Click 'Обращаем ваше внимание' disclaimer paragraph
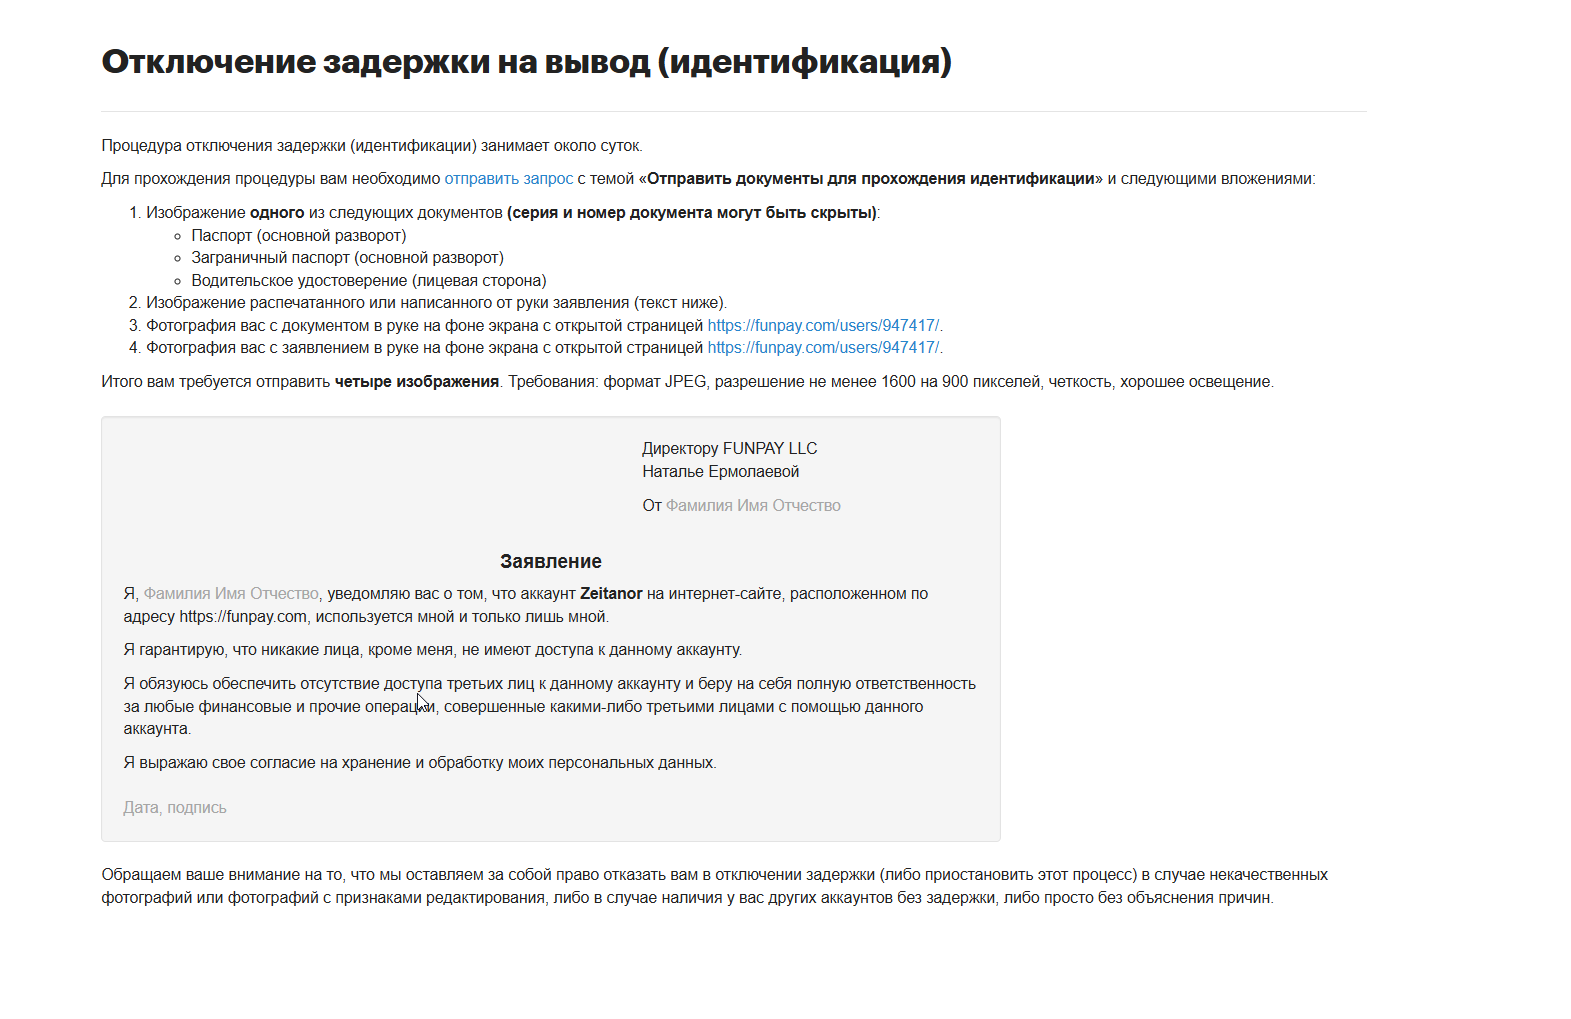The width and height of the screenshot is (1571, 1019). coord(715,886)
